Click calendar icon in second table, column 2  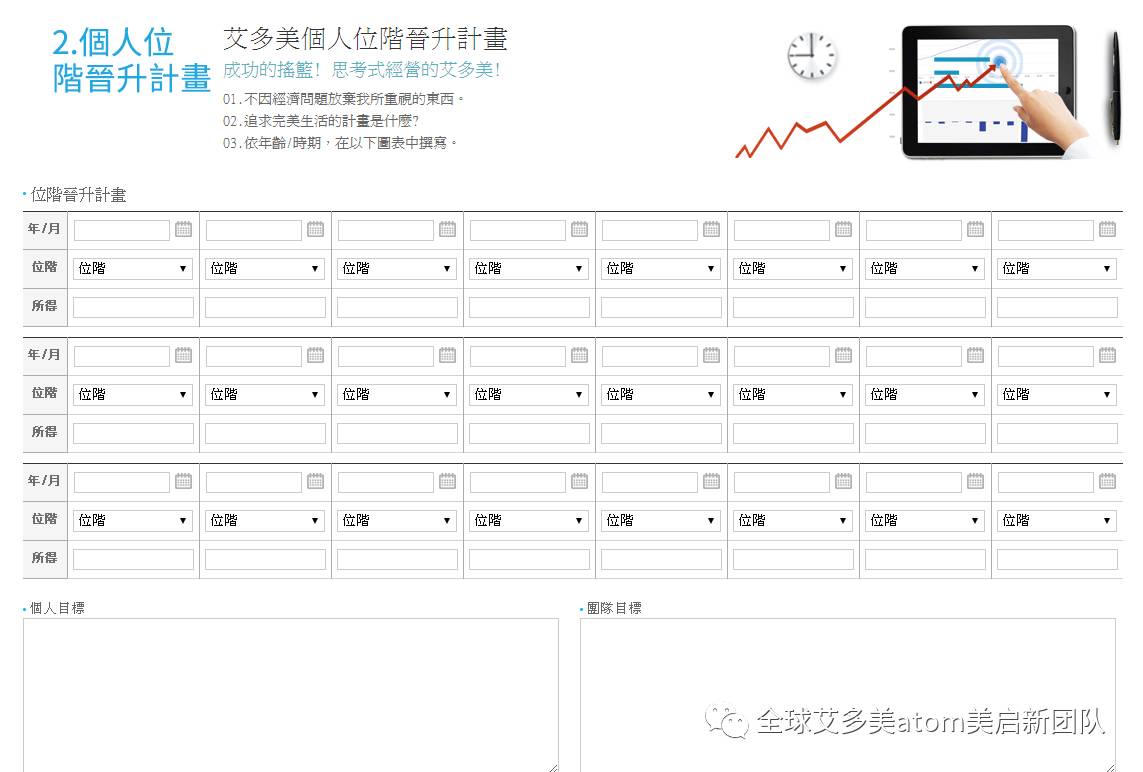[316, 356]
